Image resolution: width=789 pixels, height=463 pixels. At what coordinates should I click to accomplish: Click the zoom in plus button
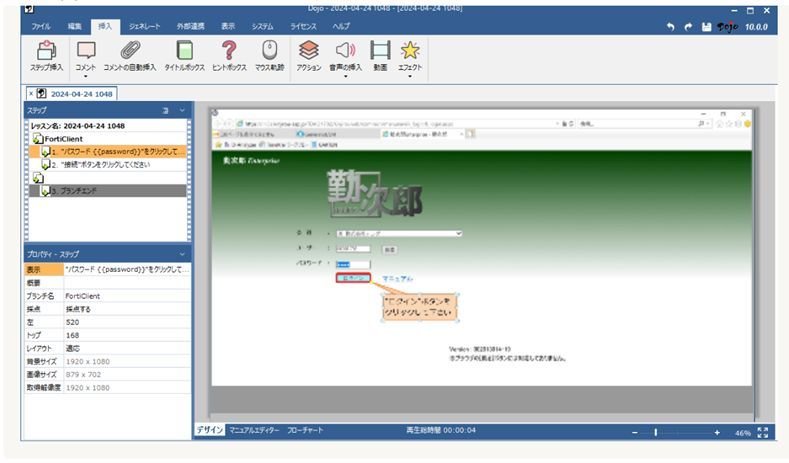(x=717, y=432)
